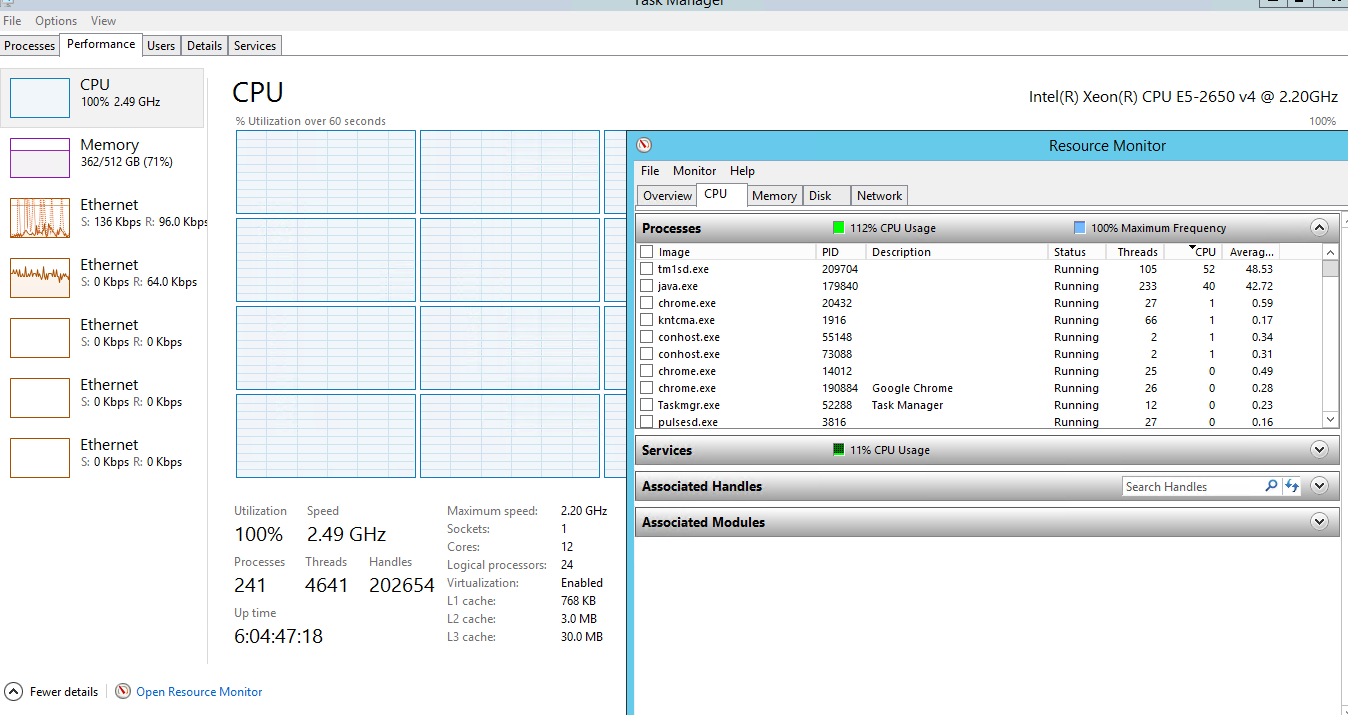Click the search magnifier in Search Handles

1271,486
